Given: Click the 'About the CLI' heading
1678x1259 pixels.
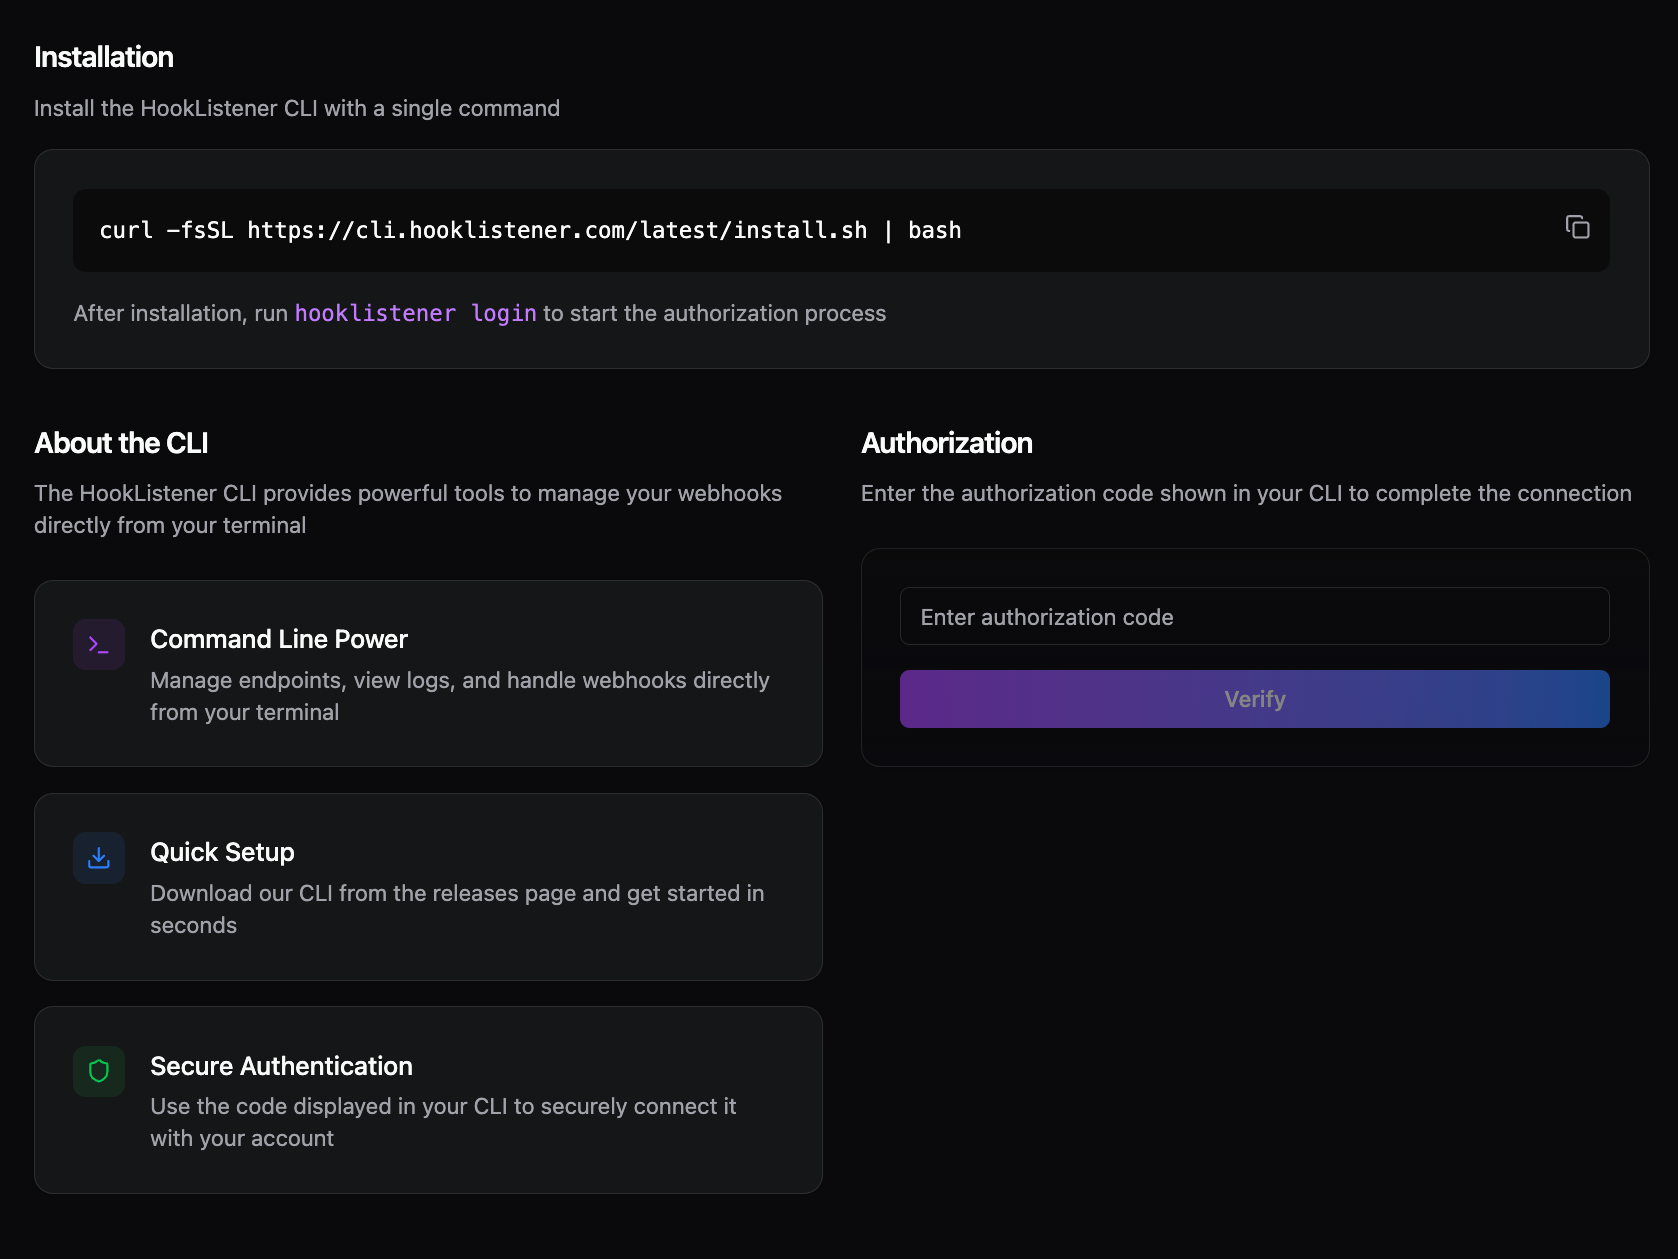Looking at the screenshot, I should (121, 443).
